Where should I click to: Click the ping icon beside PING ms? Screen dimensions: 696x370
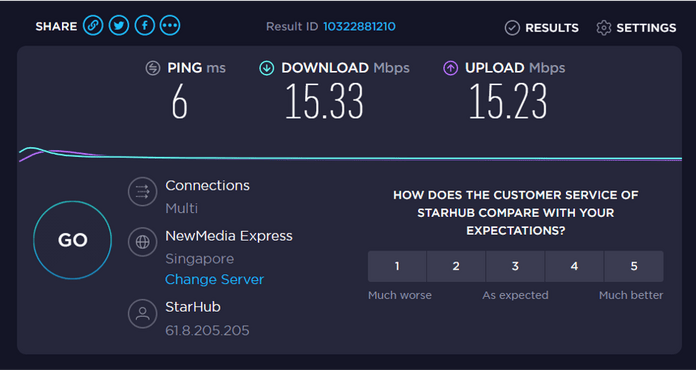pos(153,68)
